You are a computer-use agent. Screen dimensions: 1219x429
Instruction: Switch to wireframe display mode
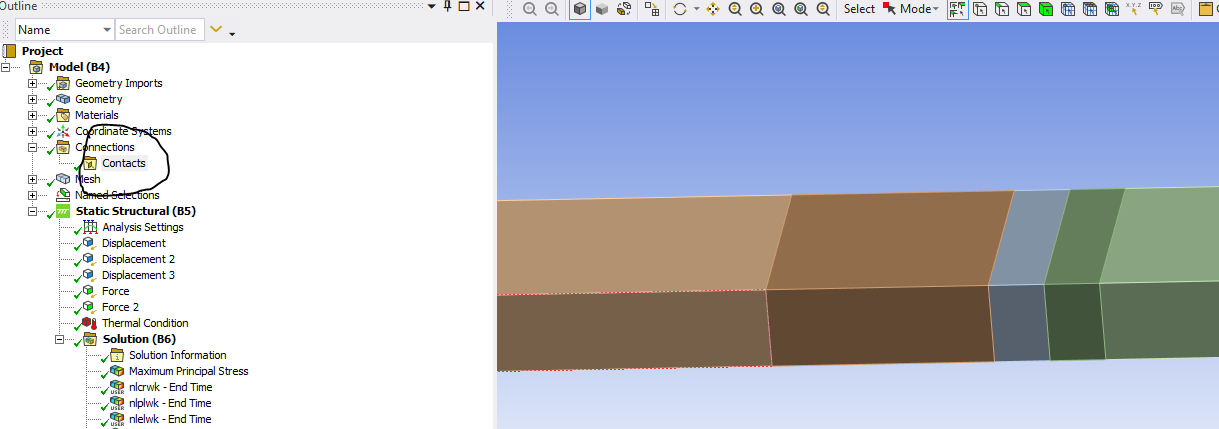624,9
